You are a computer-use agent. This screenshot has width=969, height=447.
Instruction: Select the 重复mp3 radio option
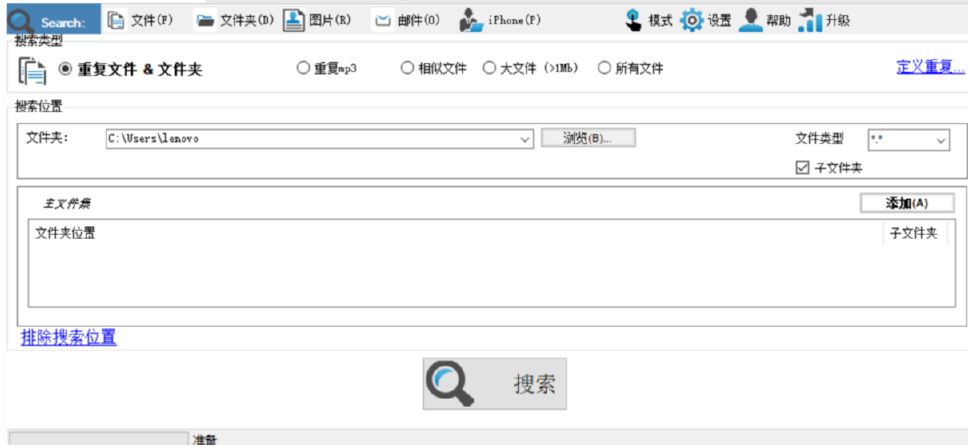[x=303, y=69]
